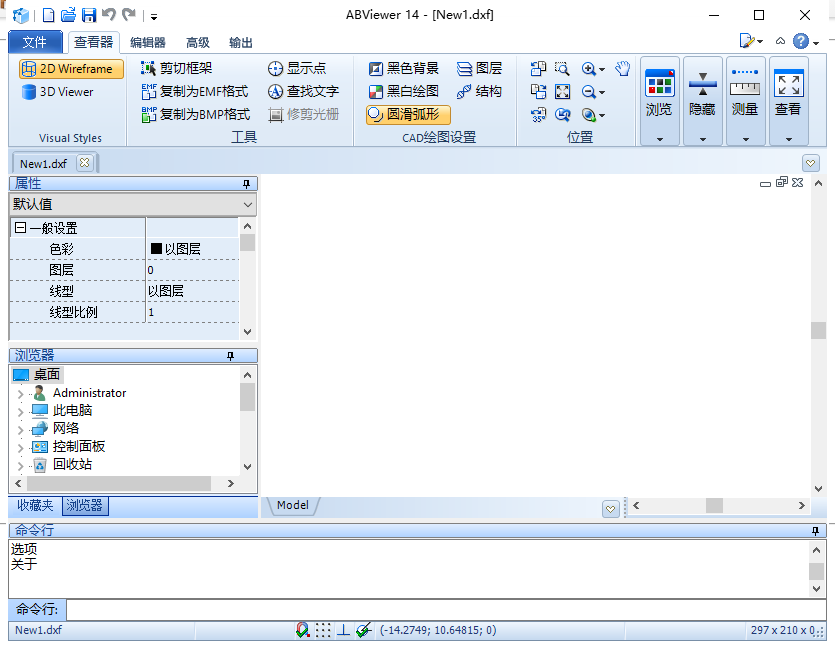835x648 pixels.
Task: Click the 测量 measure button
Action: pyautogui.click(x=745, y=99)
